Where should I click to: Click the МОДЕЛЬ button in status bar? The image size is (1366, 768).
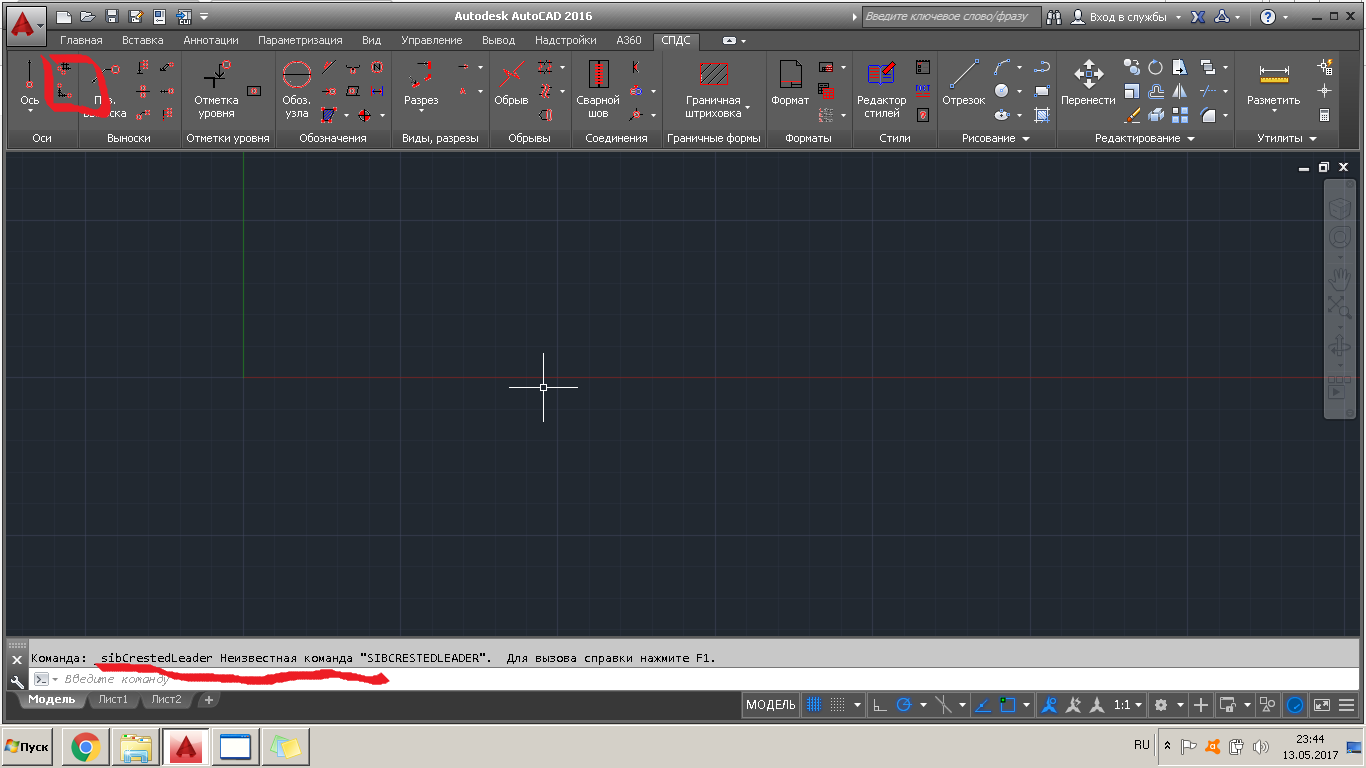coord(771,705)
